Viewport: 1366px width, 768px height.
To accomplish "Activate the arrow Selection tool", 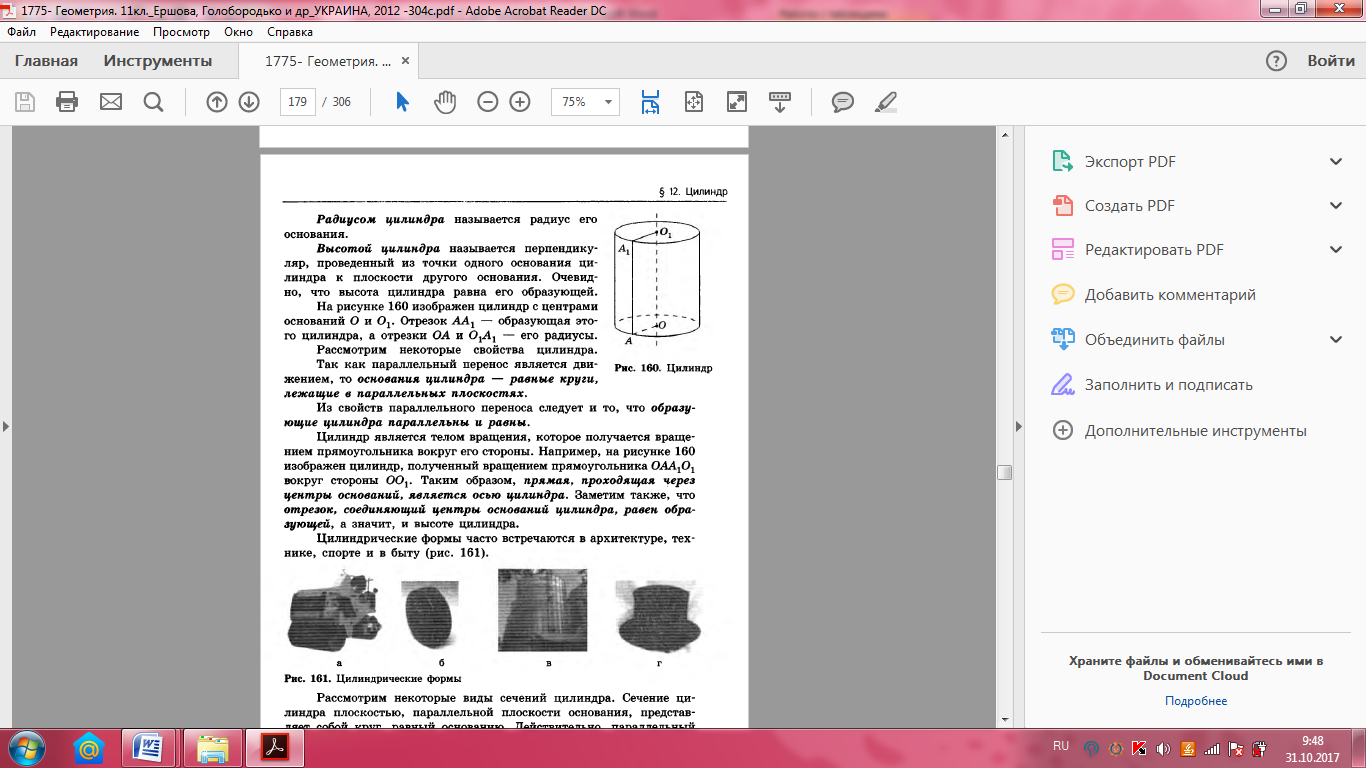I will 402,102.
